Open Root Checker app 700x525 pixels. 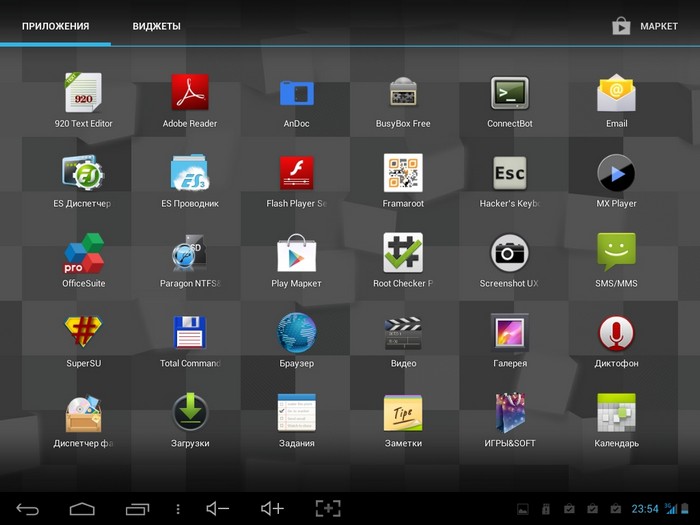403,253
